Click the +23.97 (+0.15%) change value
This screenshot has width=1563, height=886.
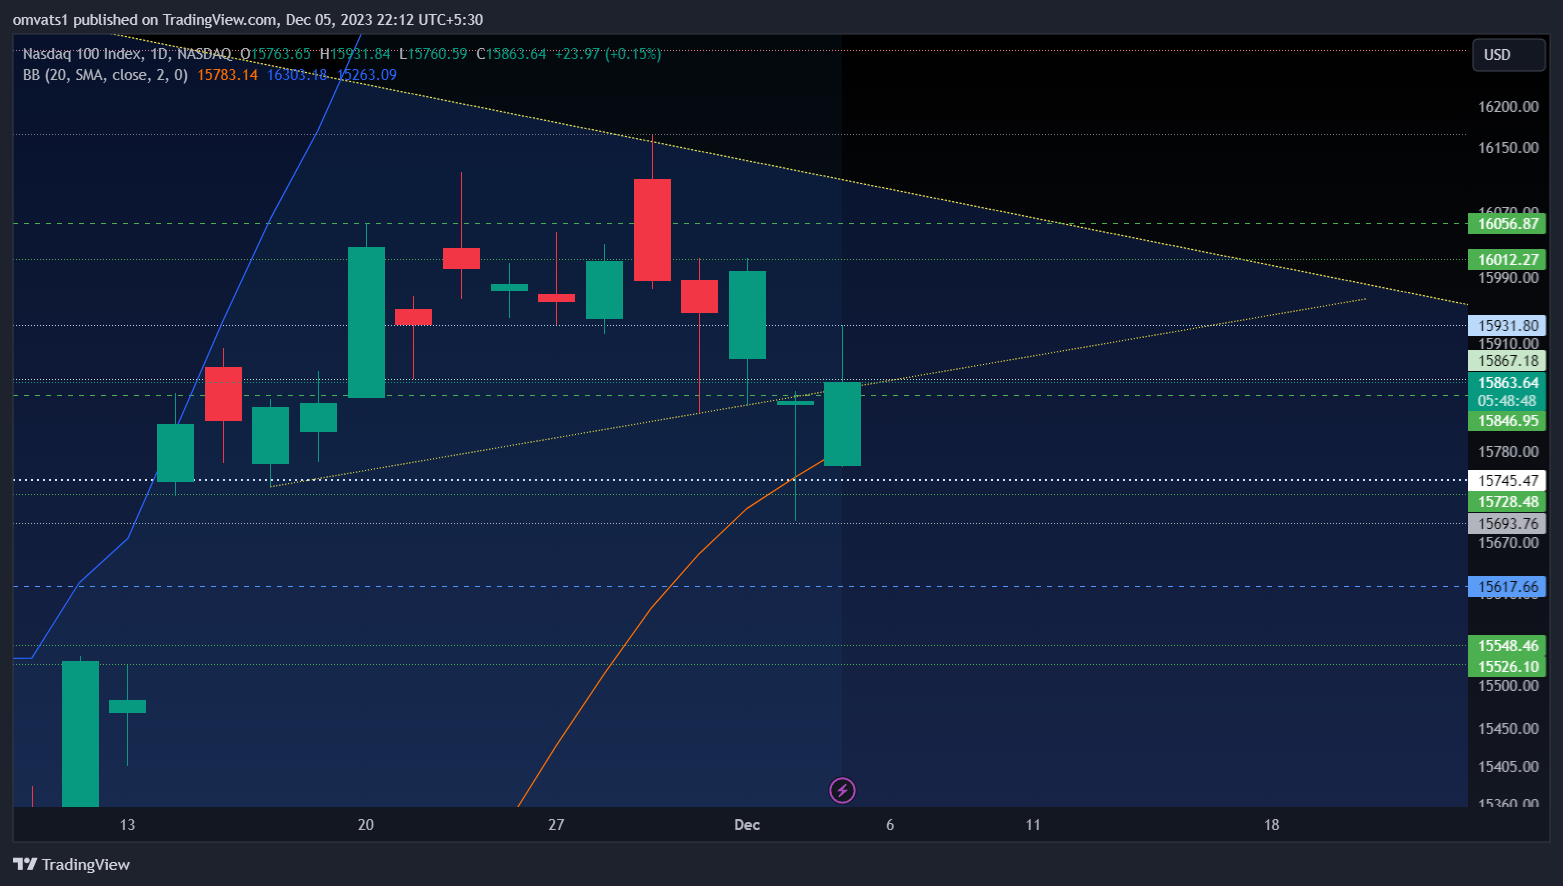608,54
